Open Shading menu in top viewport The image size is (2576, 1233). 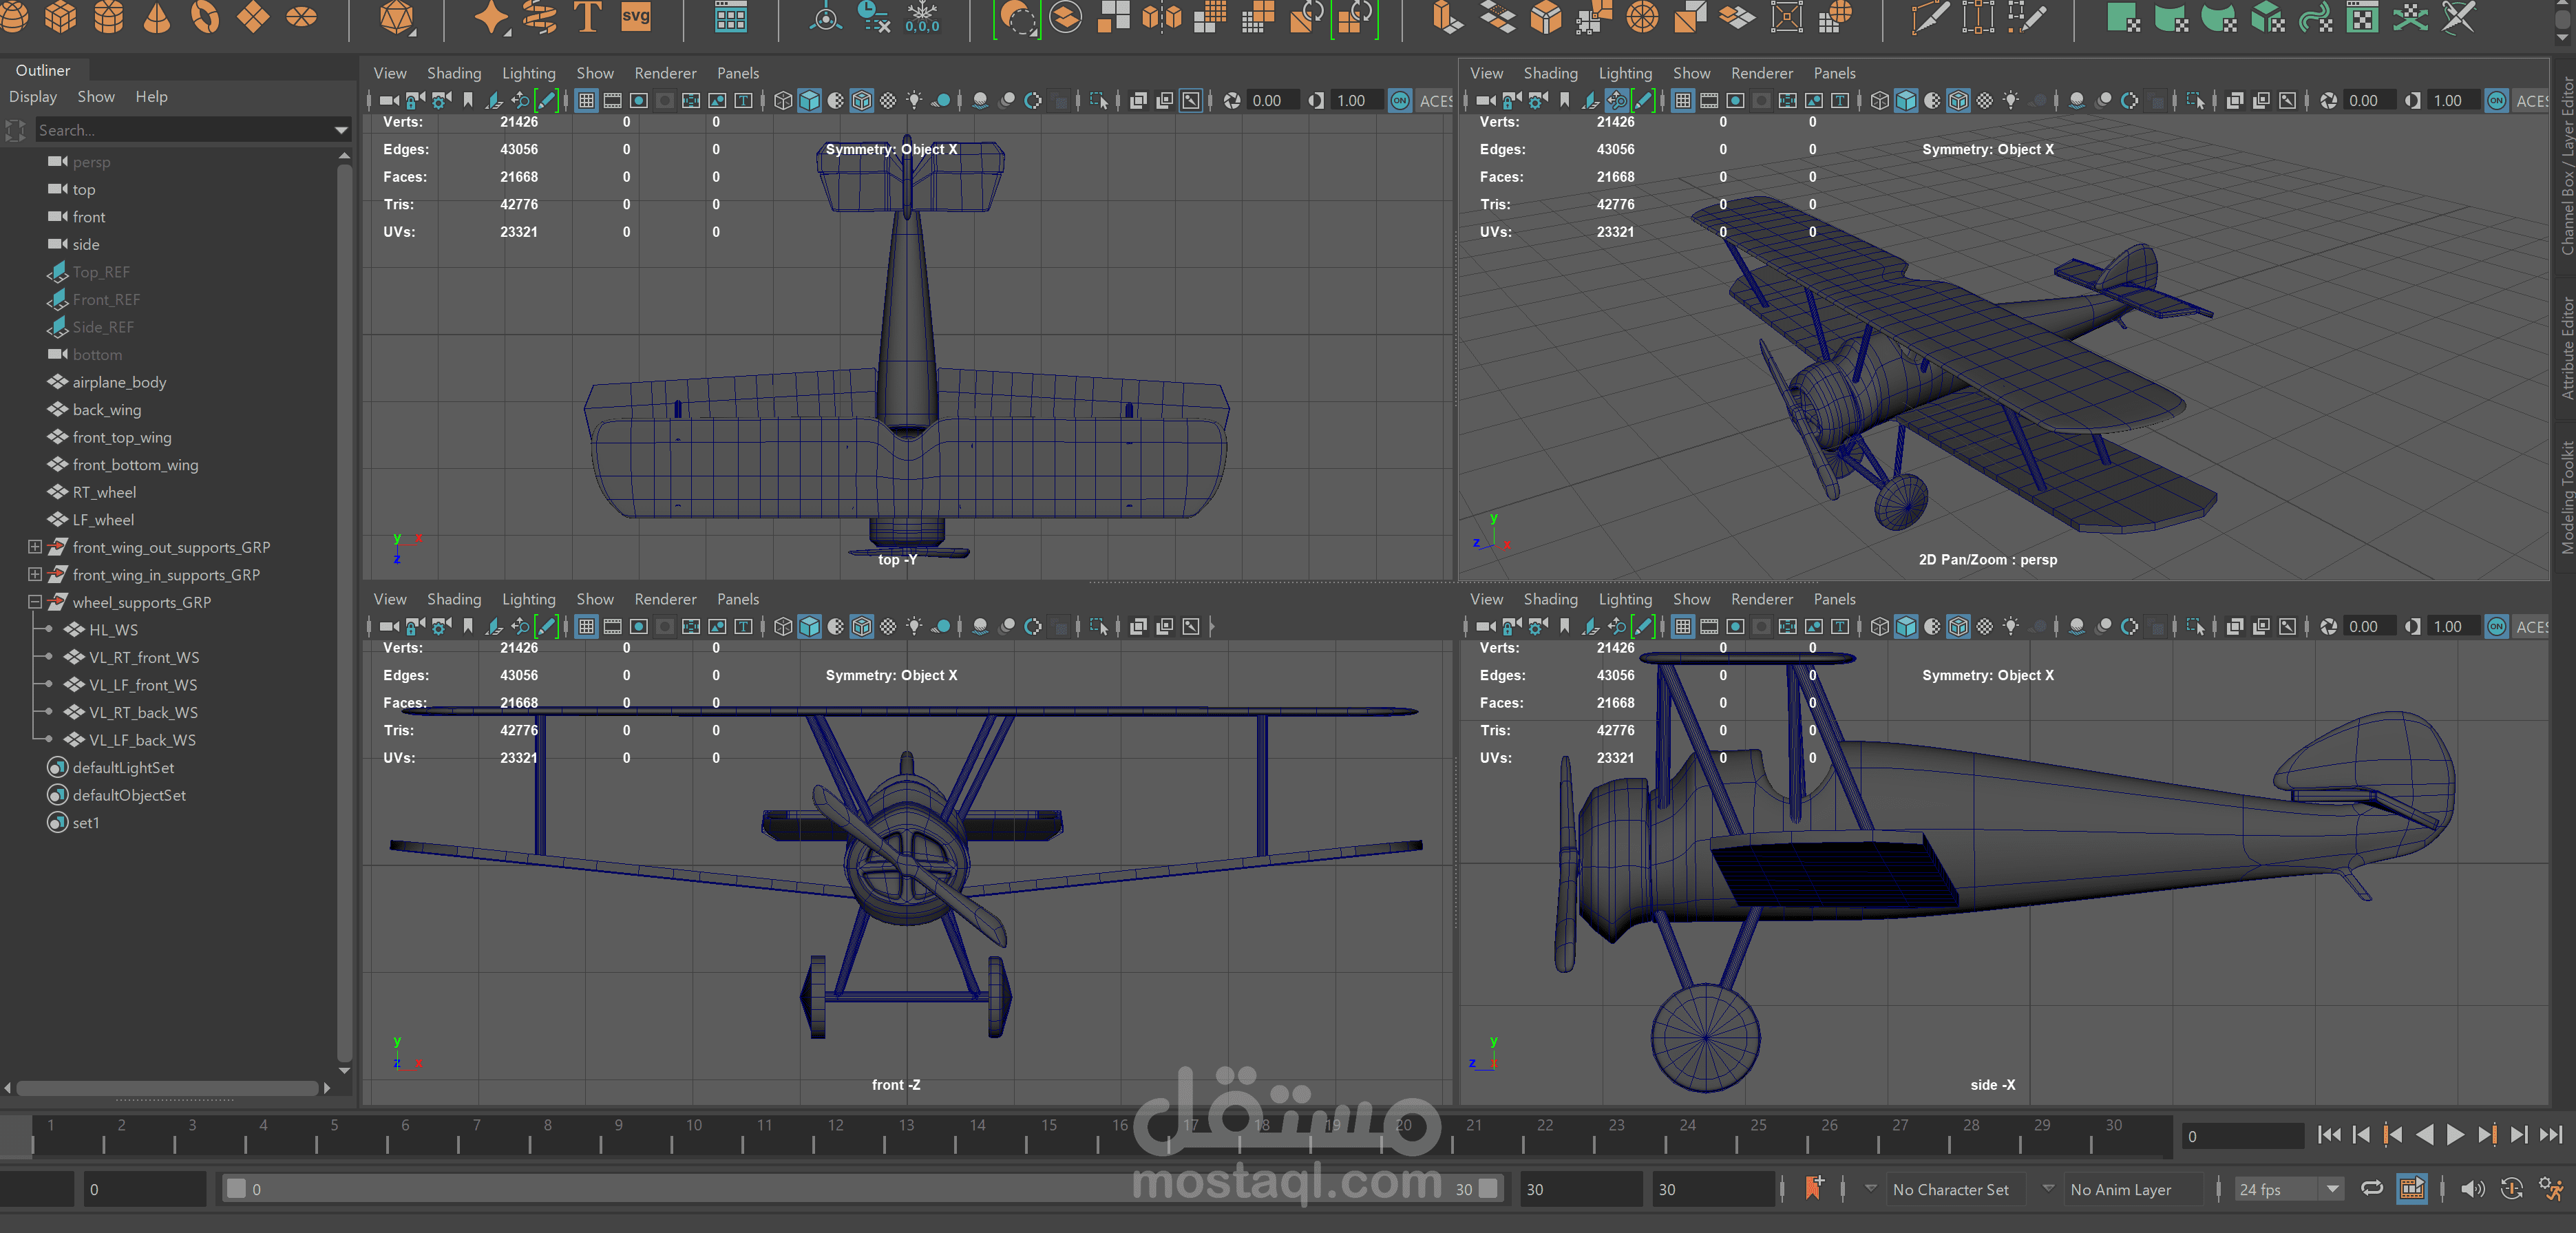[453, 73]
